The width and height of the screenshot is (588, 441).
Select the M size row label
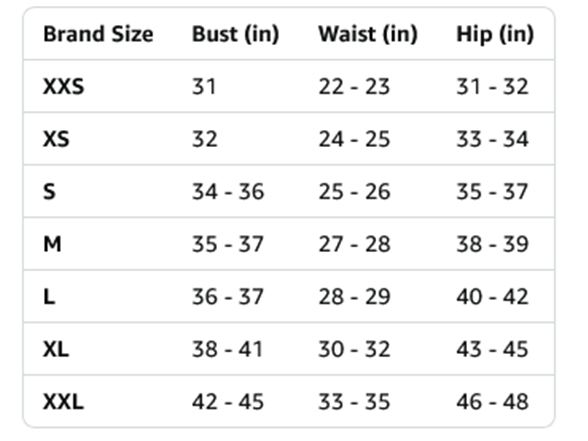tap(52, 244)
